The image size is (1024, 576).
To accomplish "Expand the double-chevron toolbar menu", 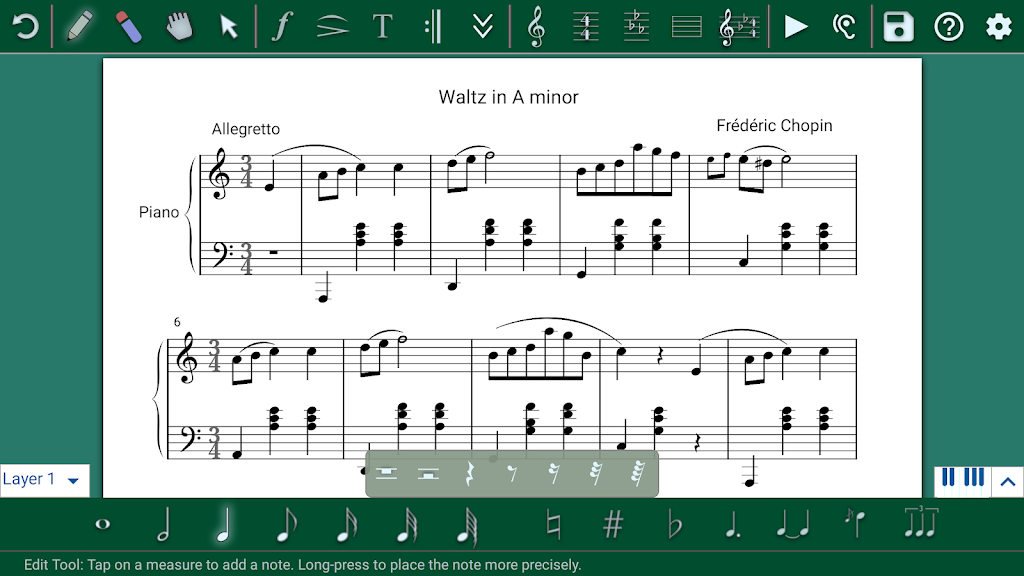I will click(x=483, y=27).
